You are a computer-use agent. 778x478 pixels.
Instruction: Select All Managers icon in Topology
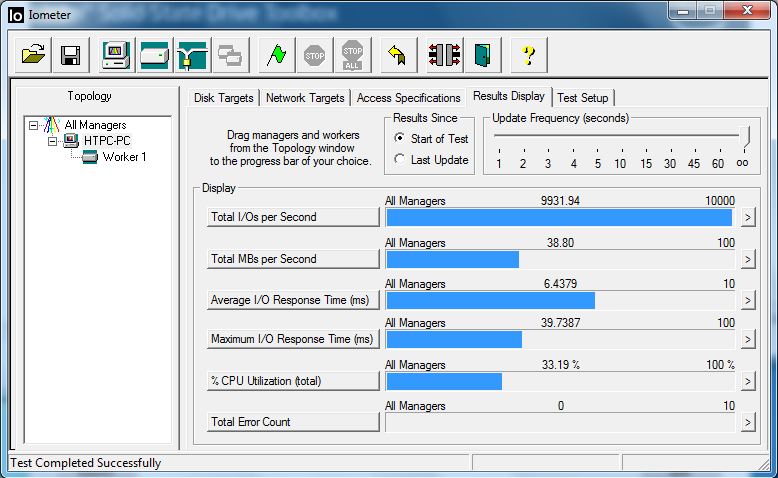[x=52, y=125]
